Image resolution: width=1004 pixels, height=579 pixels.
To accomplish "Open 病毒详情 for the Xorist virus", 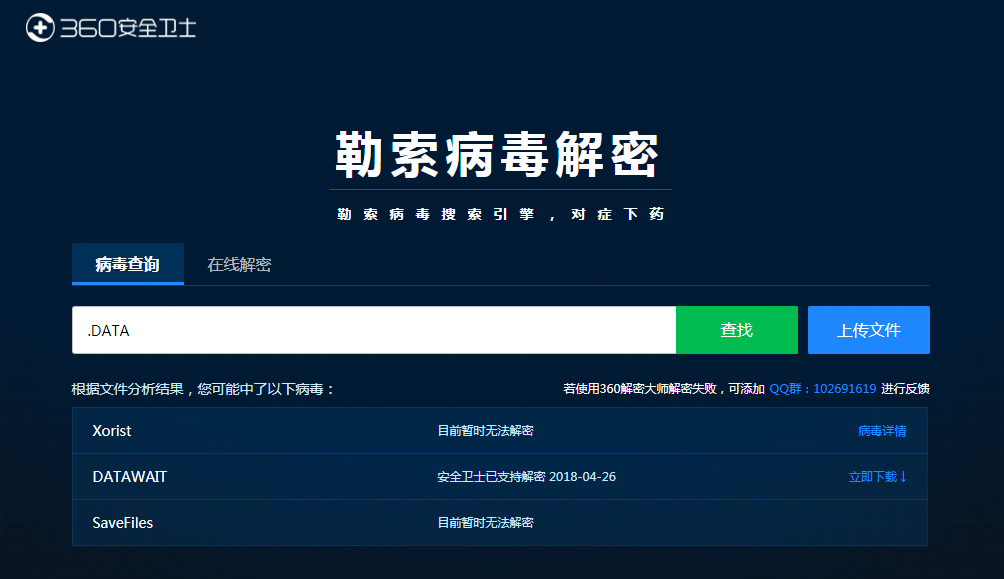I will 881,431.
